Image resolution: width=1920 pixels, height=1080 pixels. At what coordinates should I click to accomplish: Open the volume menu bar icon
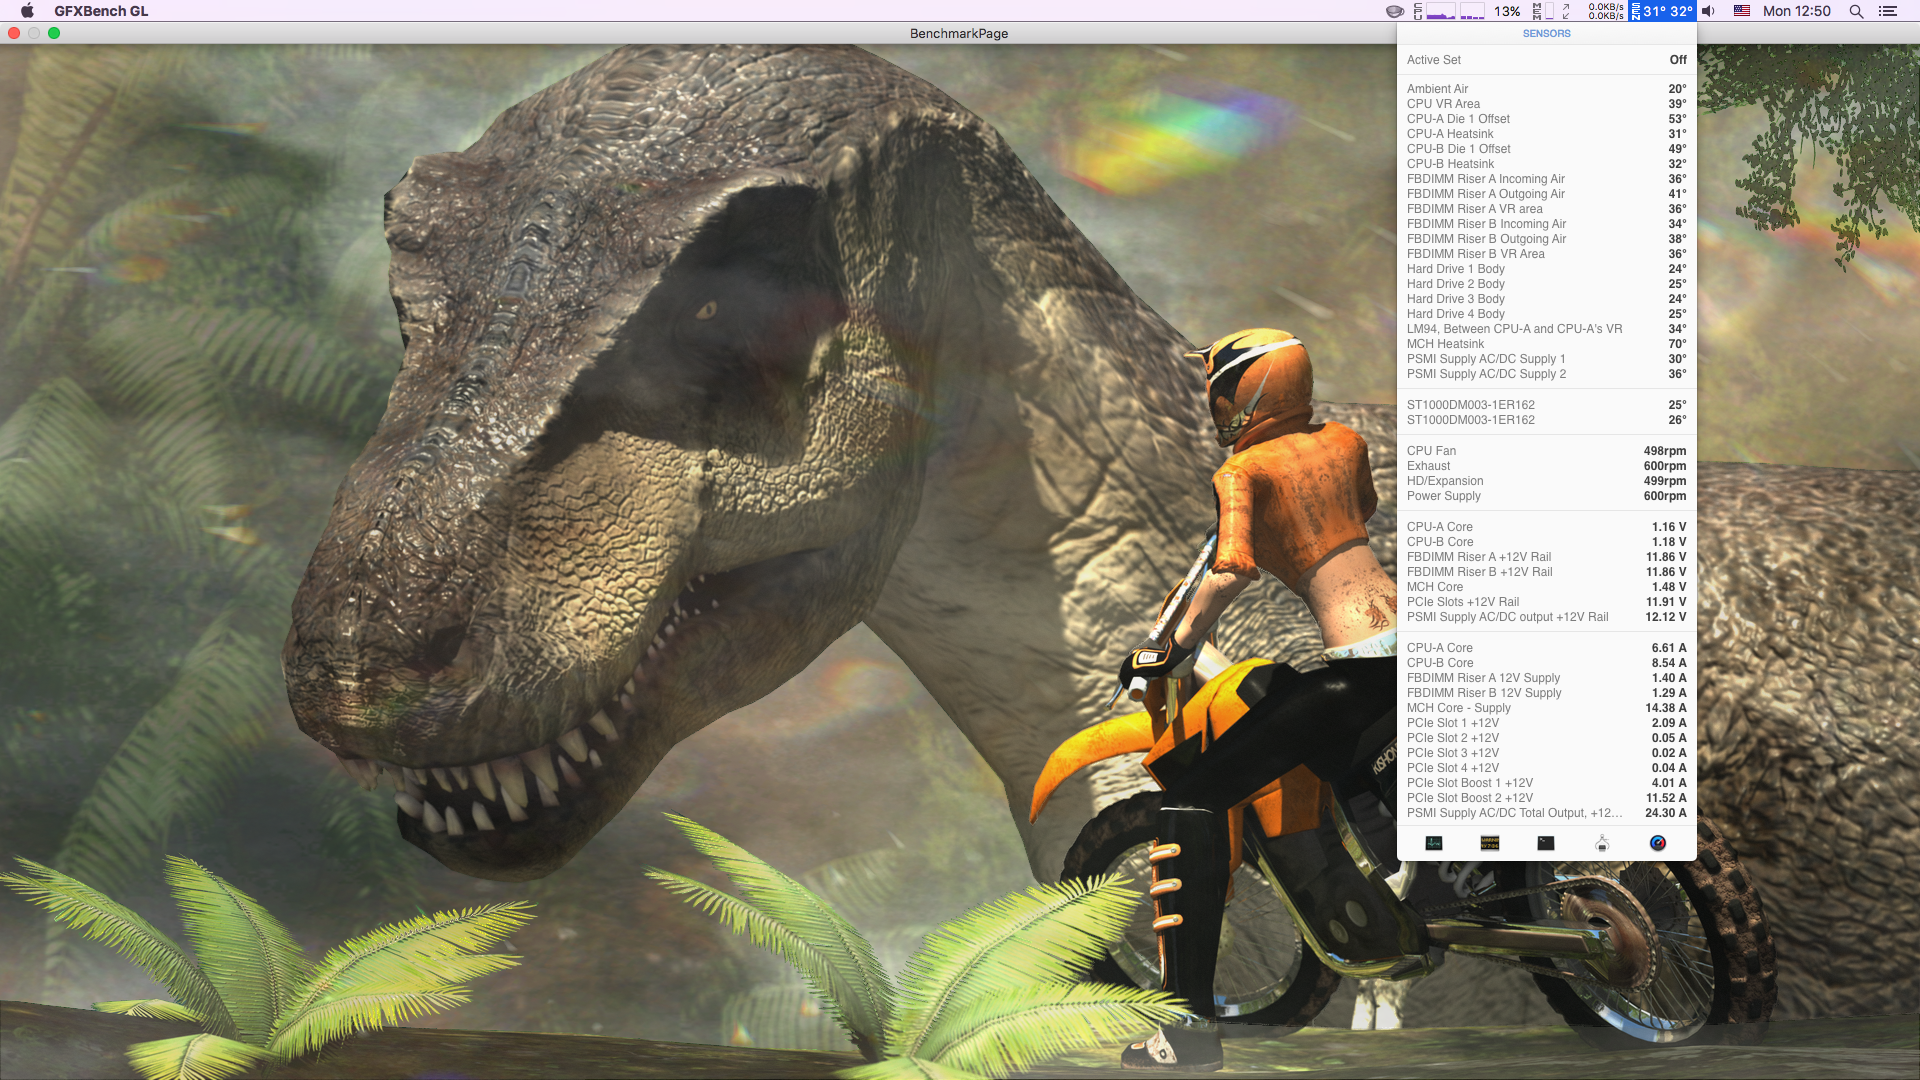pos(1709,11)
